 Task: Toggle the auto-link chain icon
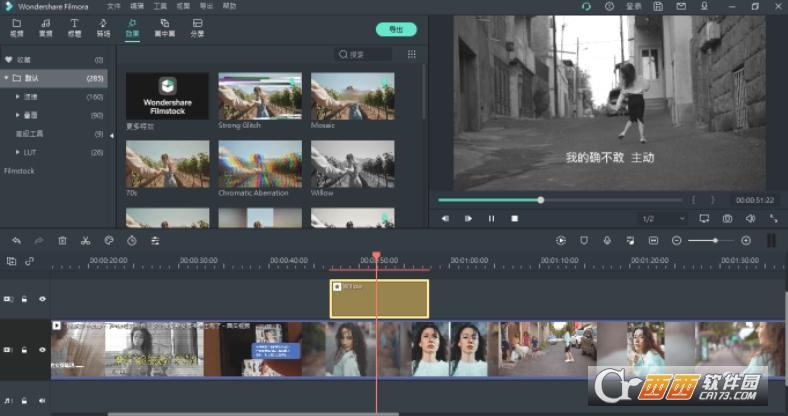tap(30, 261)
